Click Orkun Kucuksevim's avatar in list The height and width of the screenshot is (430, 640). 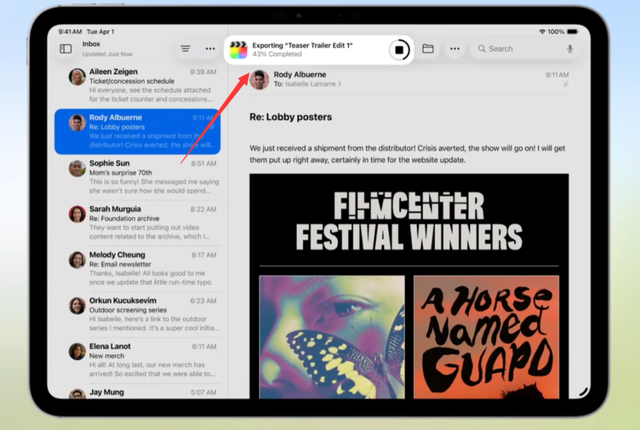(77, 306)
